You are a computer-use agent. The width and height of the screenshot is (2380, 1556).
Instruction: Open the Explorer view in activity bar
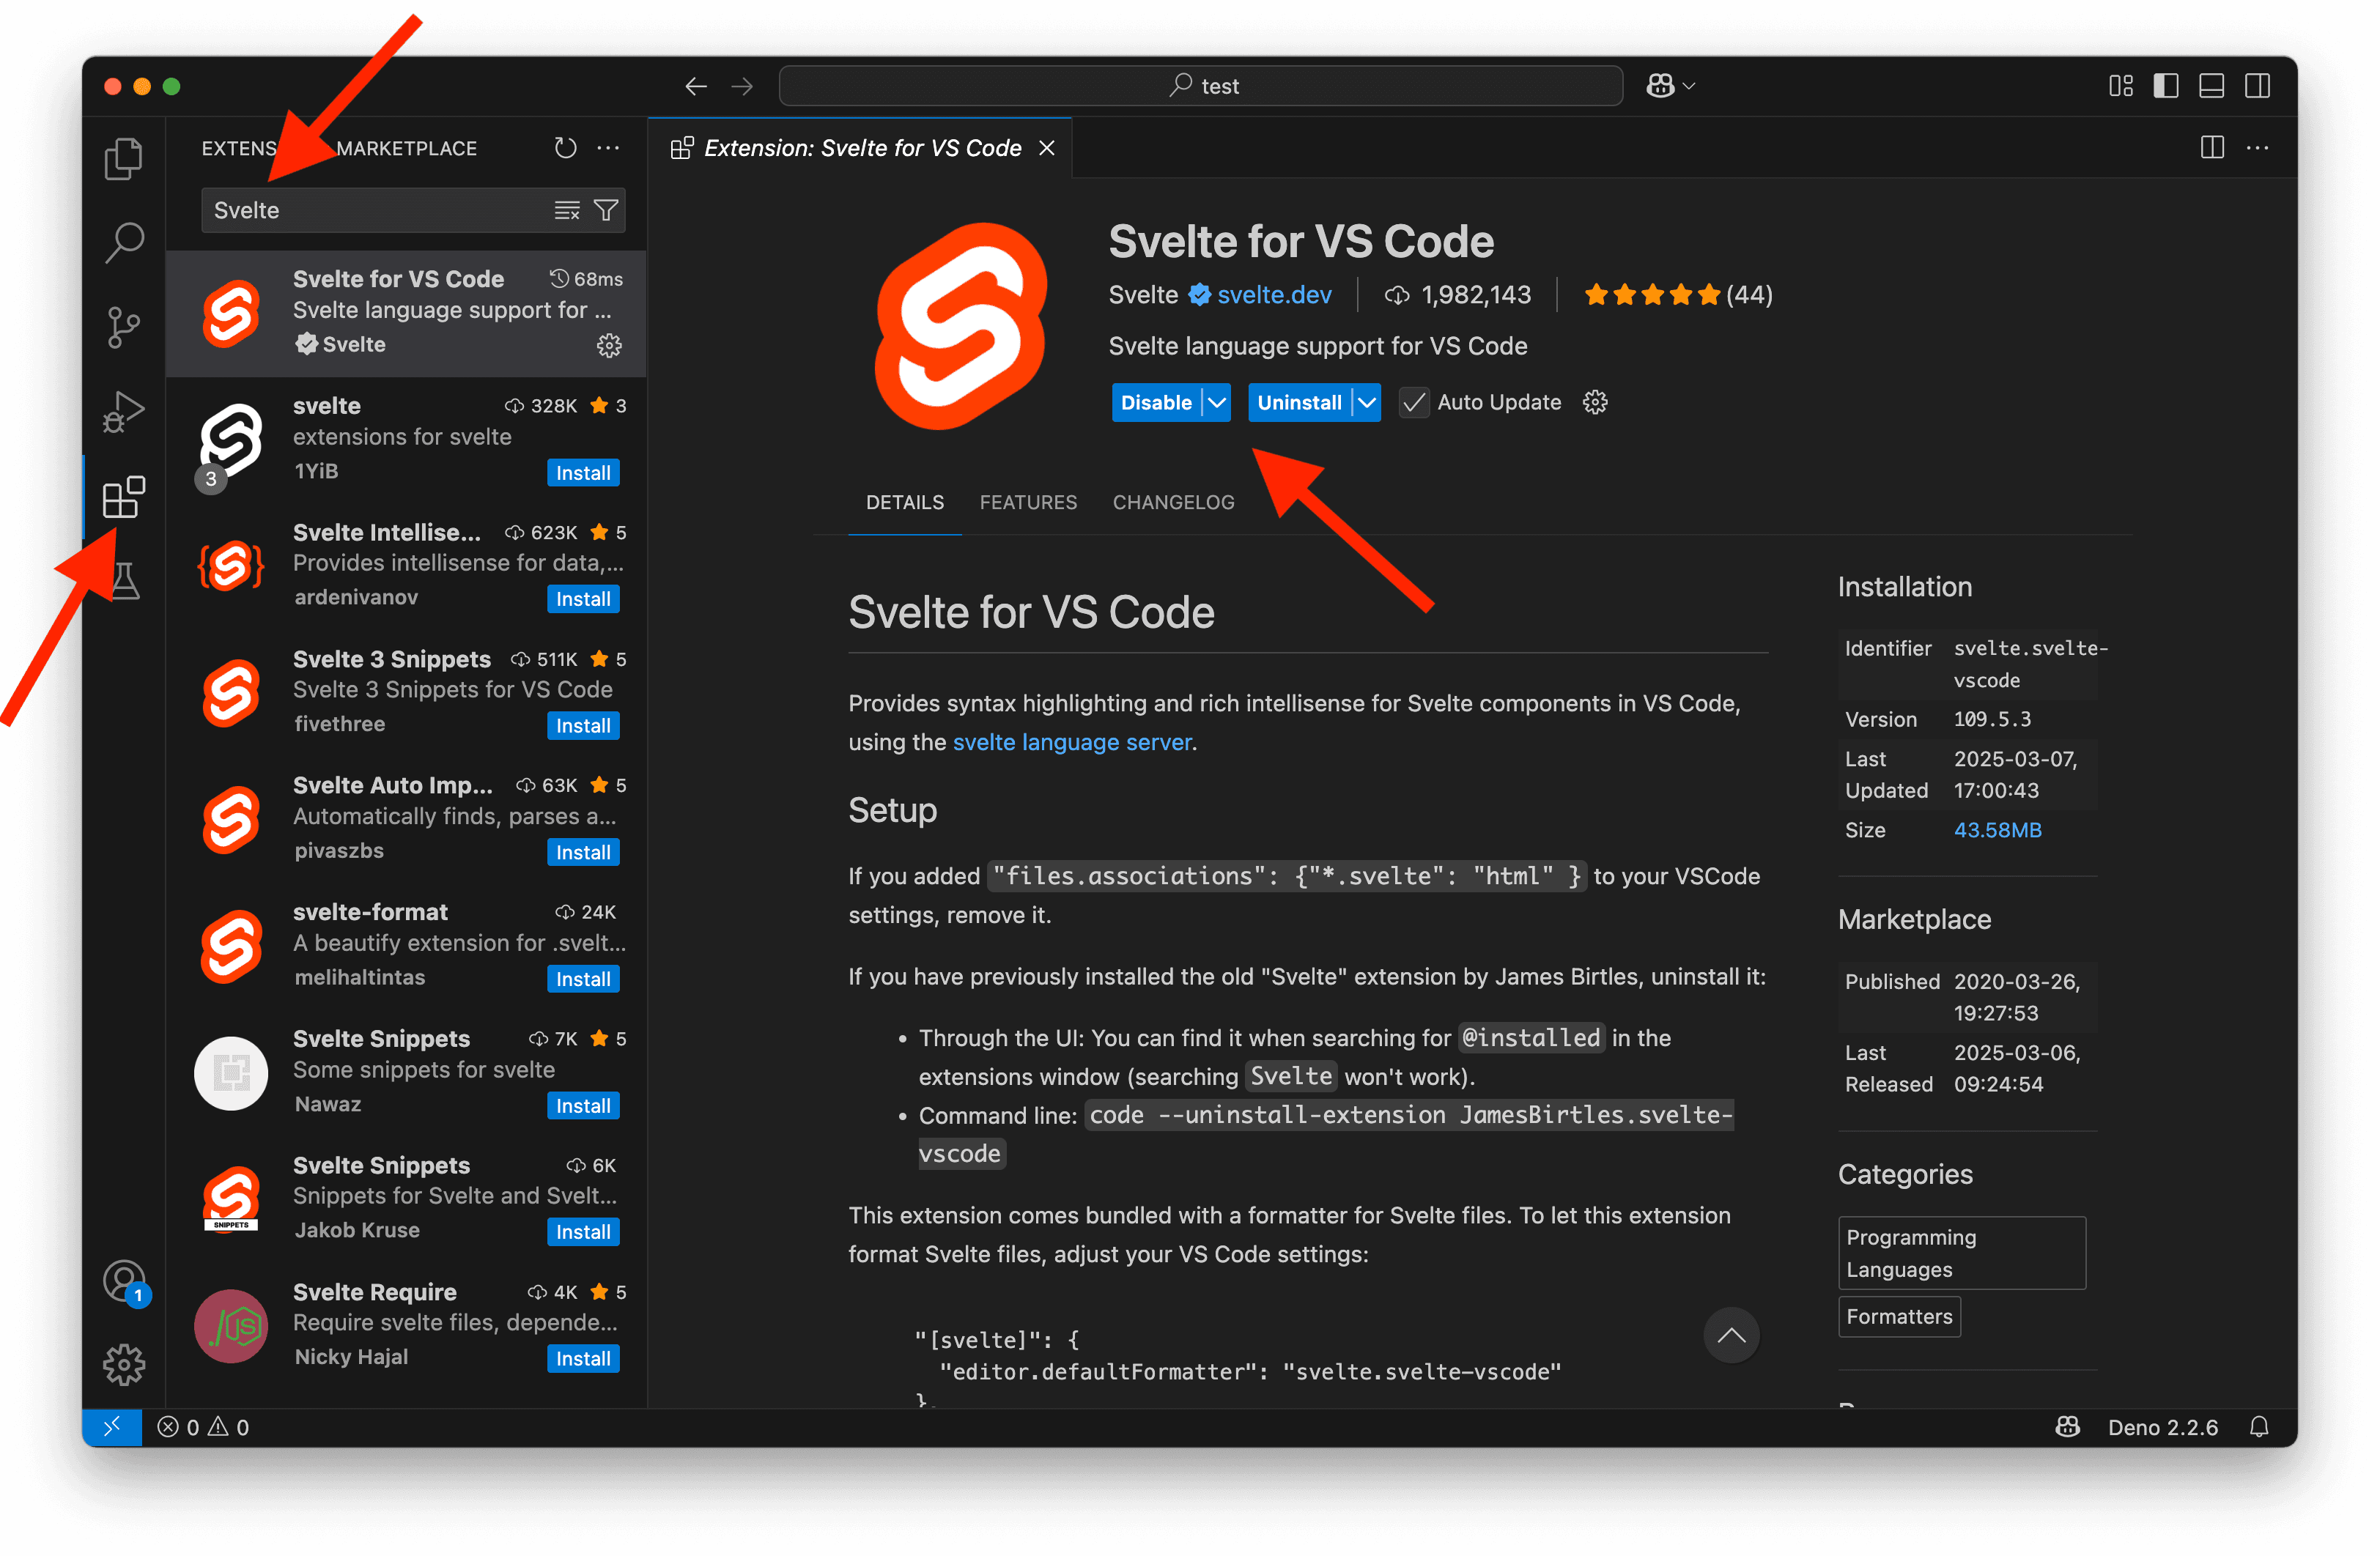click(x=123, y=158)
